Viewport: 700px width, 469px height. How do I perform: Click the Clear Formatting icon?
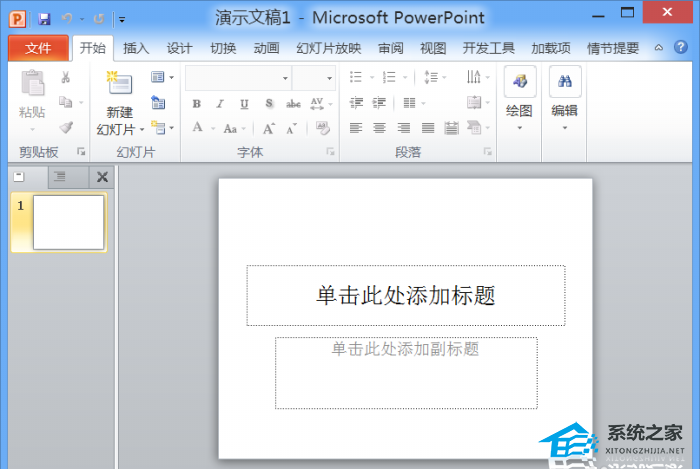click(x=322, y=128)
